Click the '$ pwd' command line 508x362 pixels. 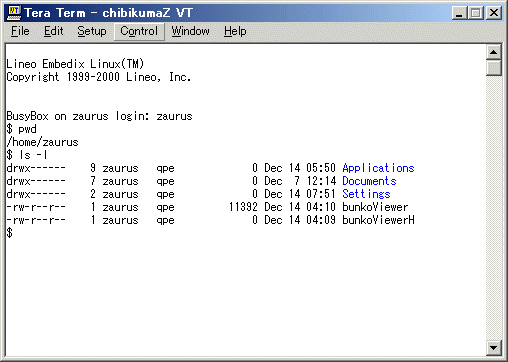coord(22,129)
